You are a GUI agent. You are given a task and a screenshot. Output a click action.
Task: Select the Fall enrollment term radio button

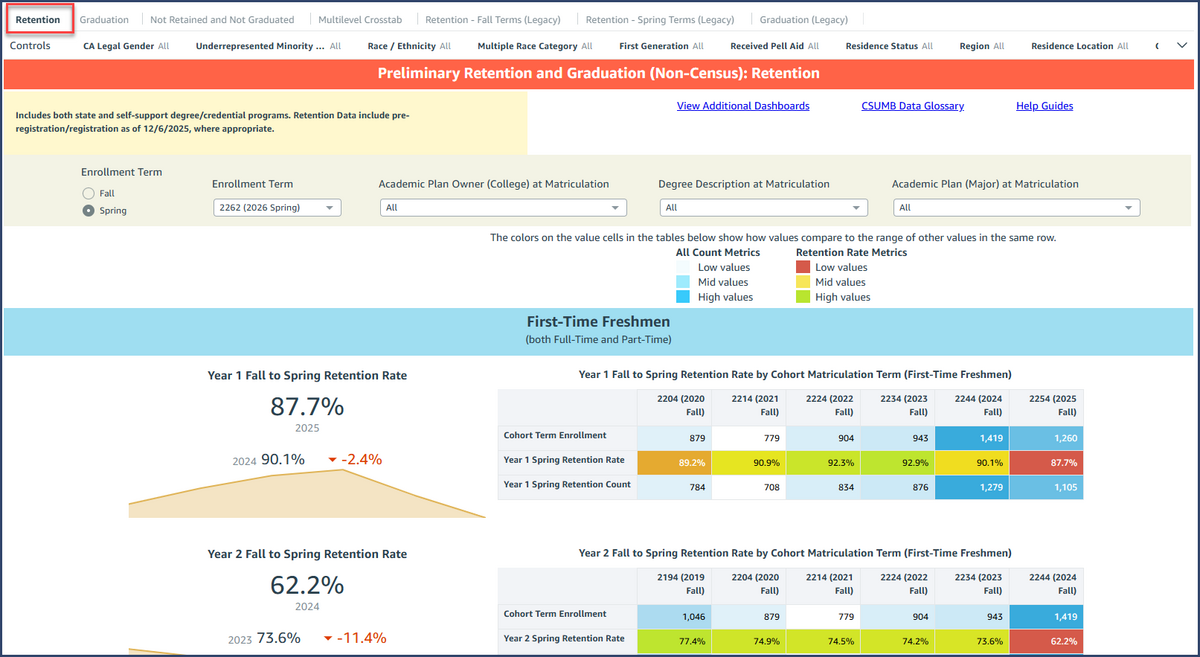[x=88, y=192]
